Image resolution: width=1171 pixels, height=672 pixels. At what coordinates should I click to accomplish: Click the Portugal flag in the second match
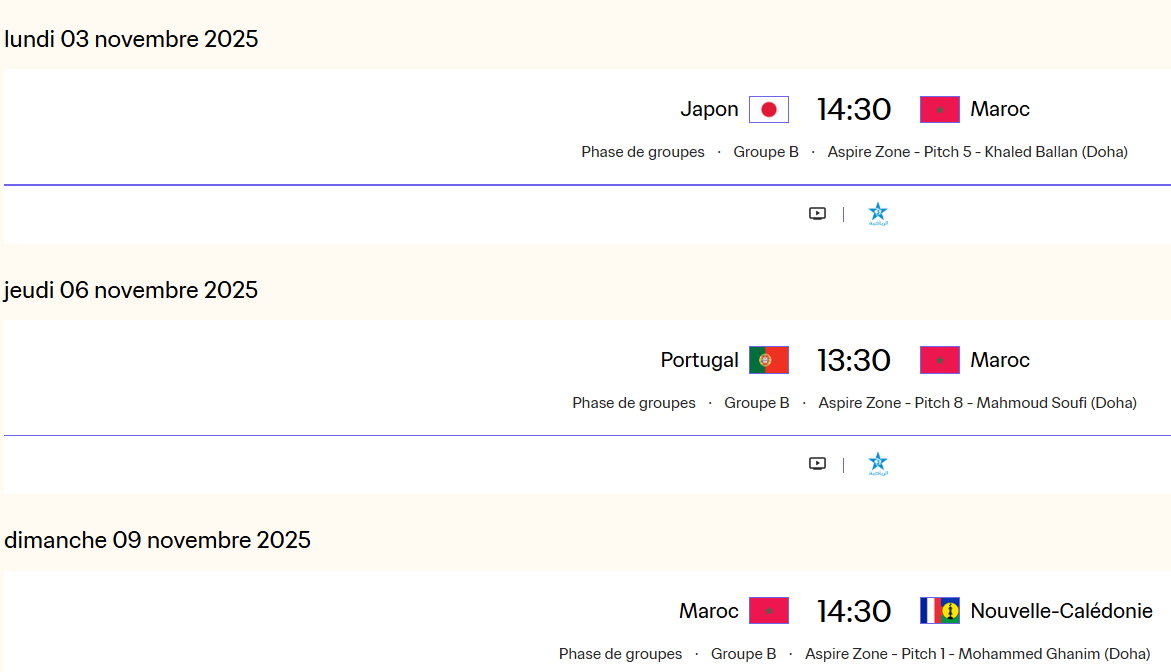768,360
